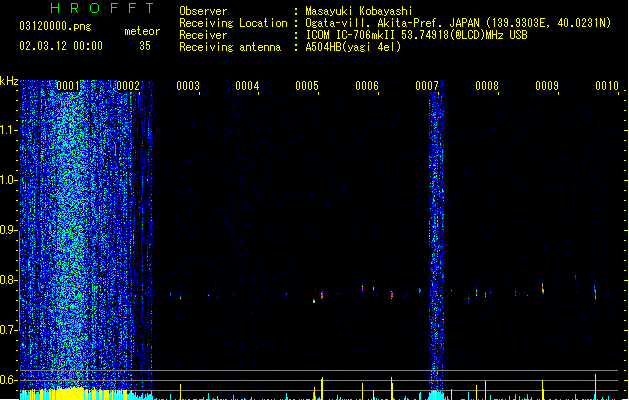Click time marker 0002
The width and height of the screenshot is (629, 400).
pyautogui.click(x=128, y=86)
